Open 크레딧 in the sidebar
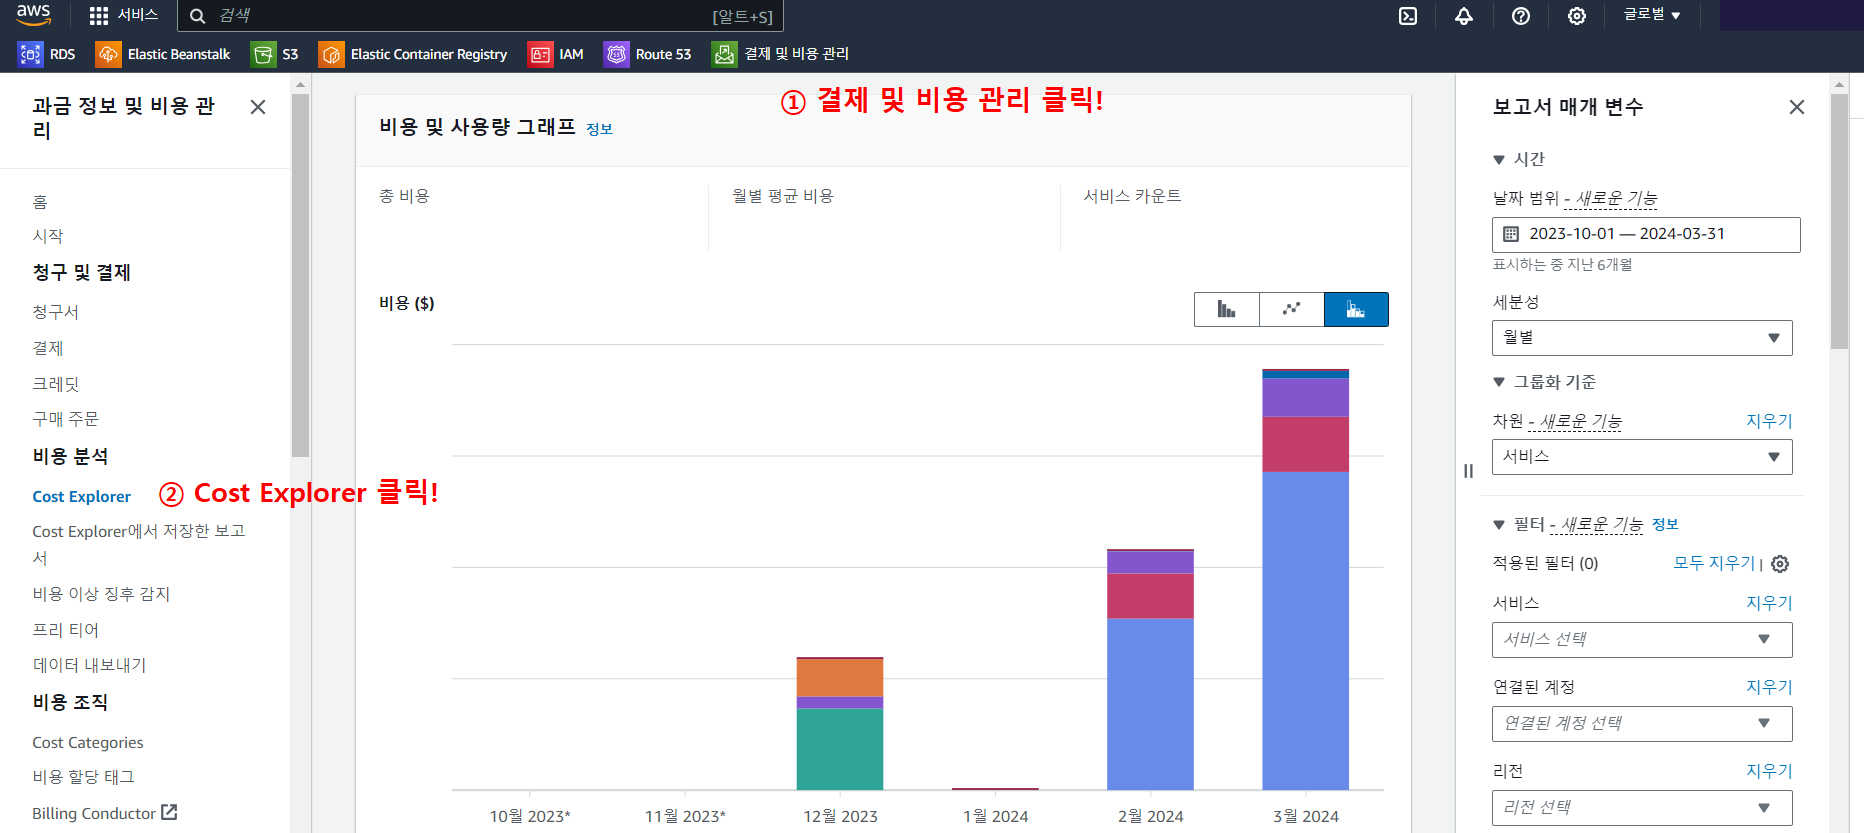The image size is (1864, 833). click(x=56, y=384)
